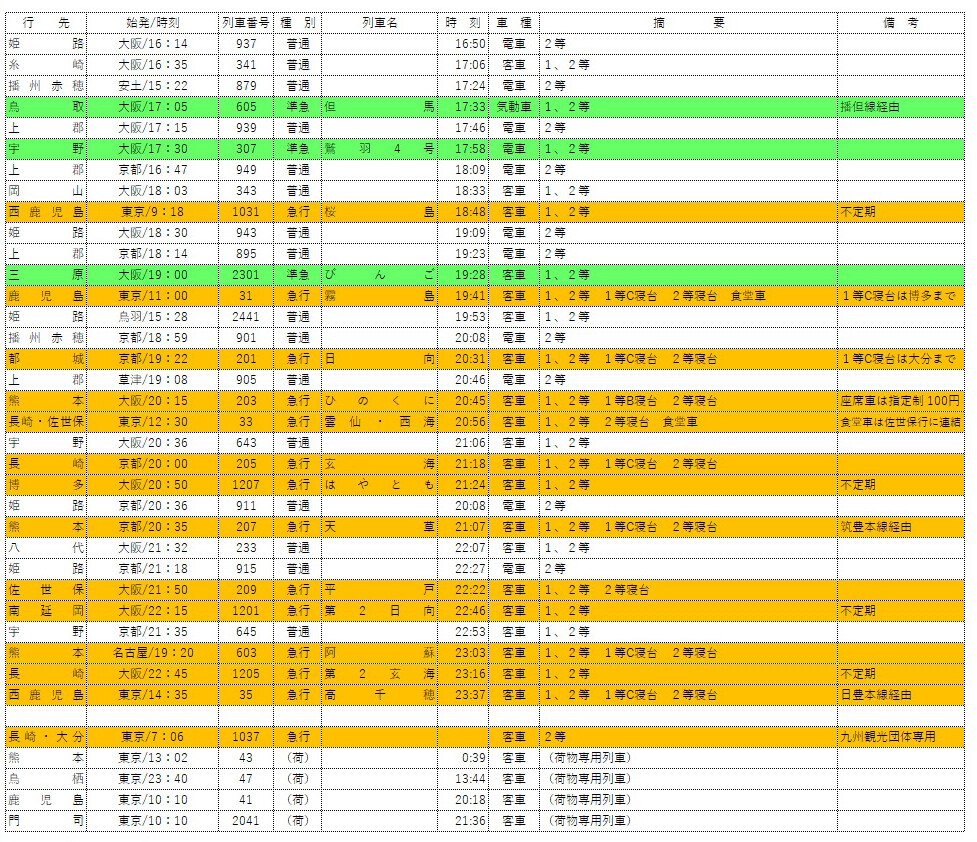Viewport: 977px width, 842px height.
Task: Select the 始発/時刻 column header
Action: pos(153,23)
